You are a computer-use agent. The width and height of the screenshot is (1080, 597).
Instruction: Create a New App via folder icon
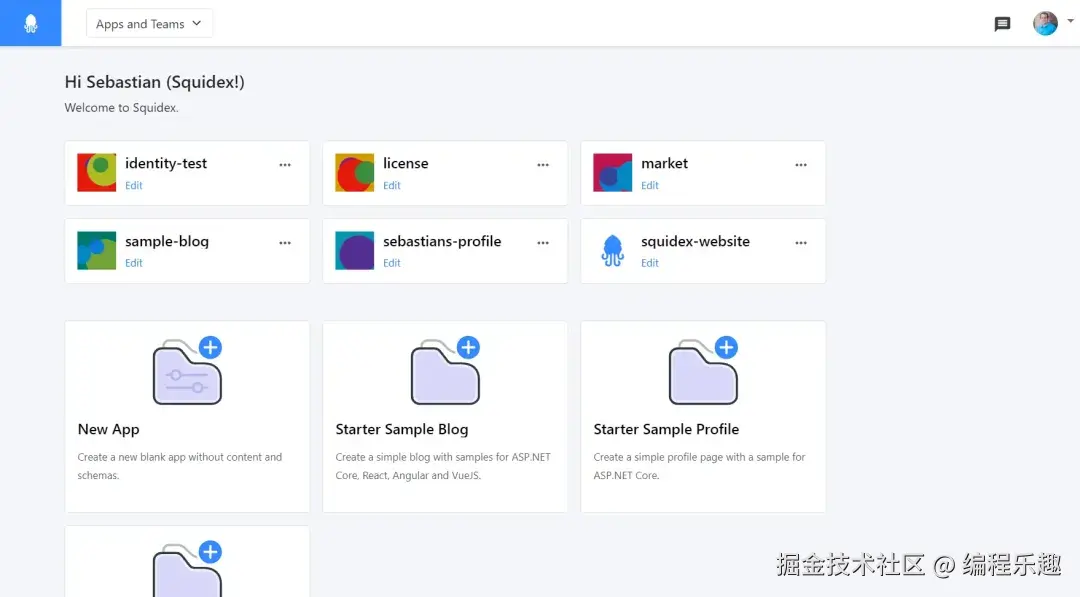coord(187,370)
